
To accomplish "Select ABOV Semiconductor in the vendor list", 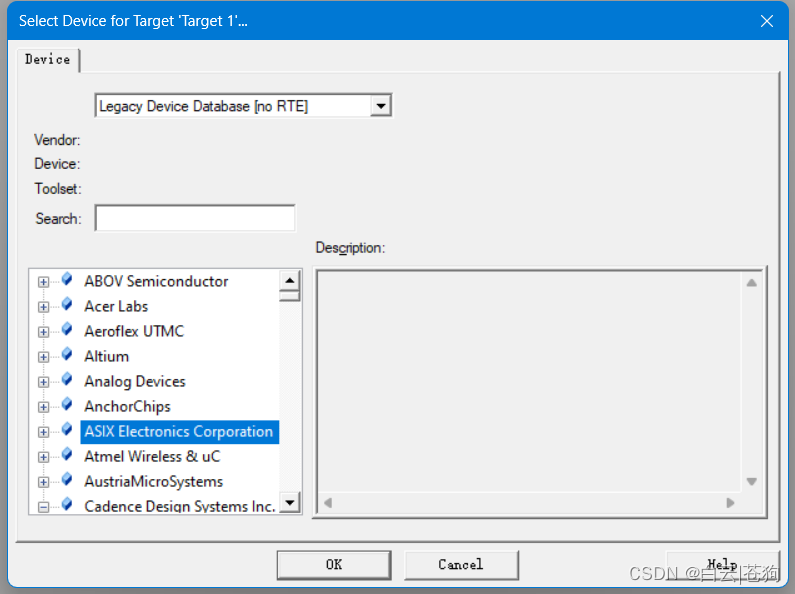I will click(x=156, y=281).
